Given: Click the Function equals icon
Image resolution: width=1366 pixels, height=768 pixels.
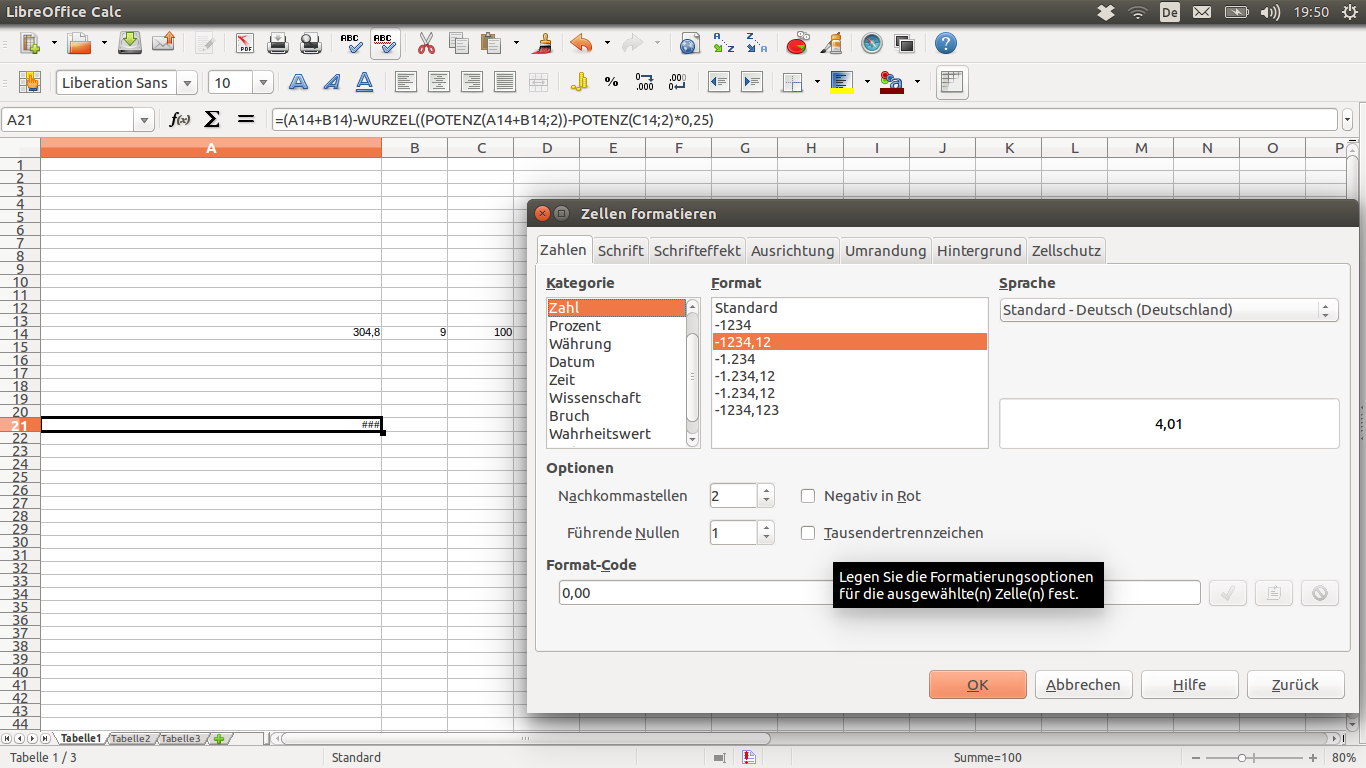Looking at the screenshot, I should click(x=245, y=120).
